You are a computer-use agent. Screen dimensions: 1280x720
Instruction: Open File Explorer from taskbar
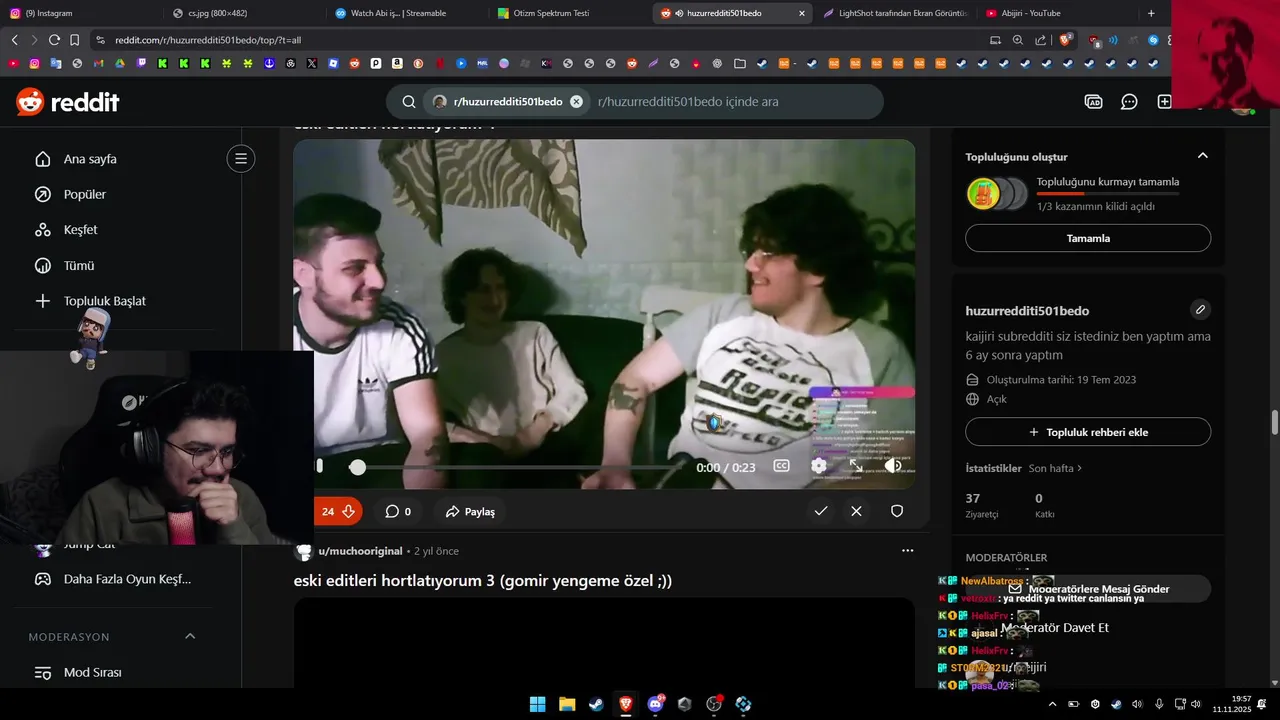click(567, 704)
